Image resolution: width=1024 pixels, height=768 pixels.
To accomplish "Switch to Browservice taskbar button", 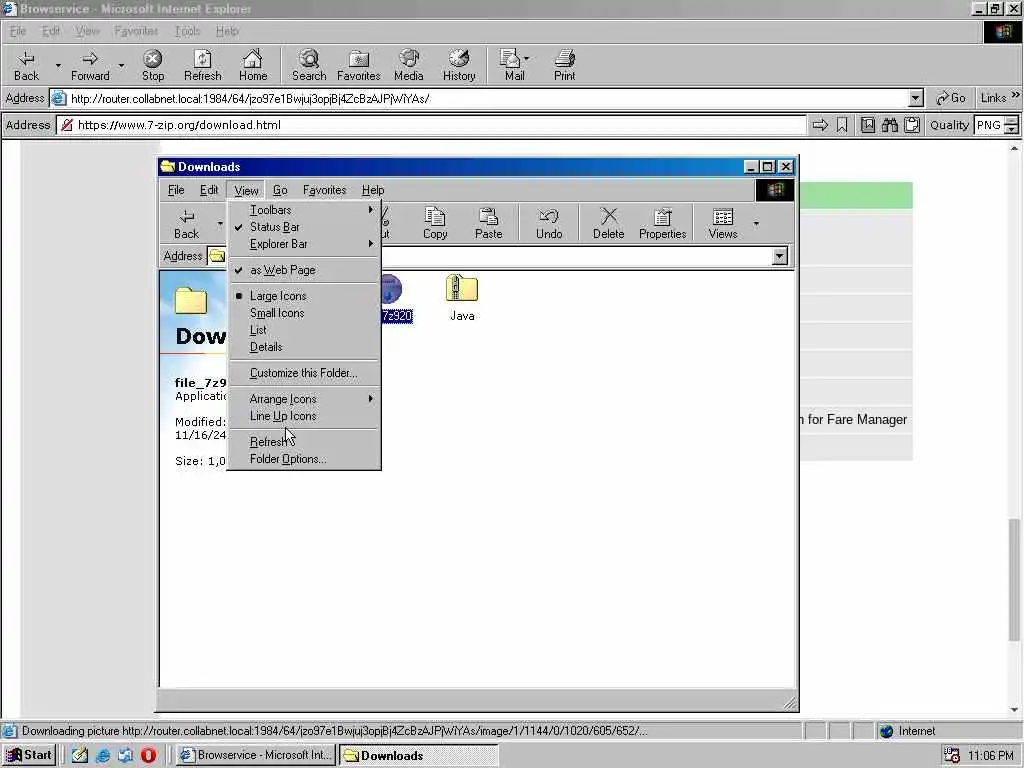I will (257, 755).
